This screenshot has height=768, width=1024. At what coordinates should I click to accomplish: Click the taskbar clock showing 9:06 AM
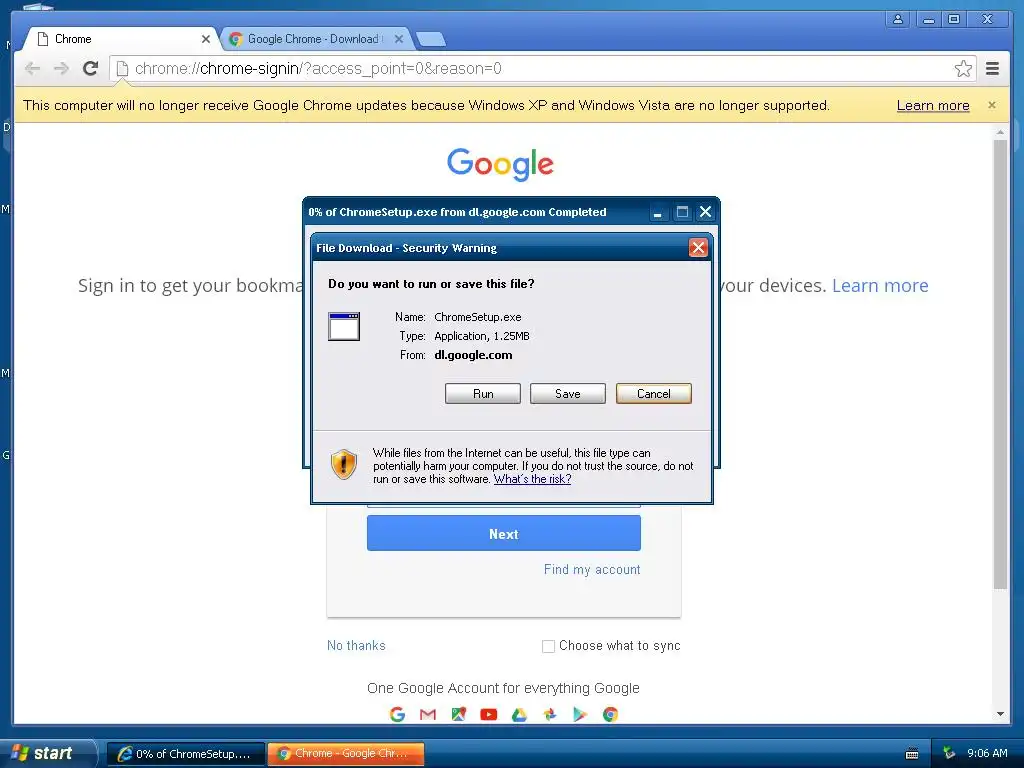(987, 754)
